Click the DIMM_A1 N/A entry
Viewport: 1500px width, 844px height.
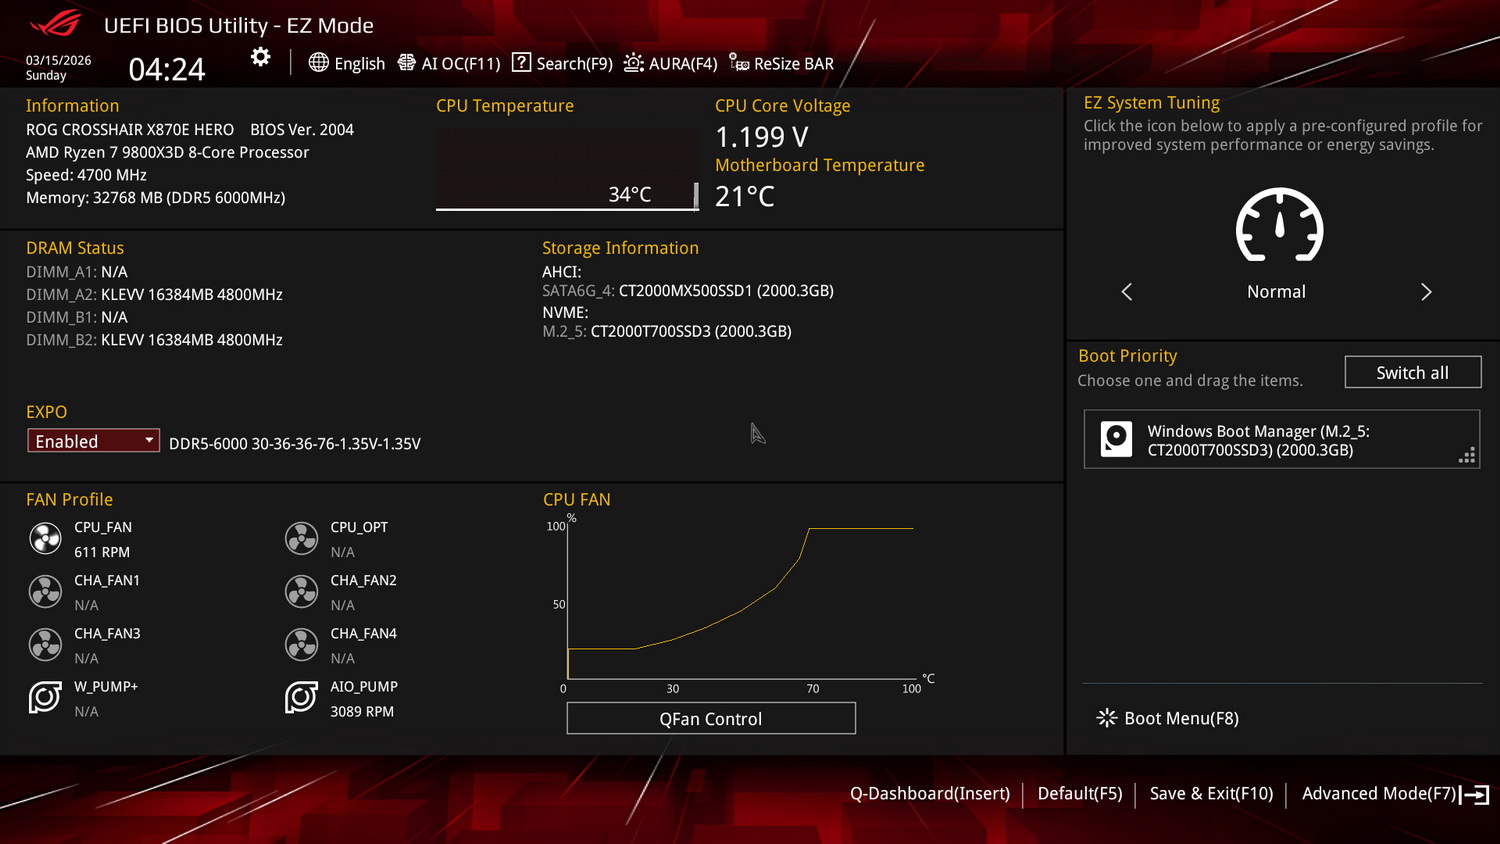click(77, 272)
